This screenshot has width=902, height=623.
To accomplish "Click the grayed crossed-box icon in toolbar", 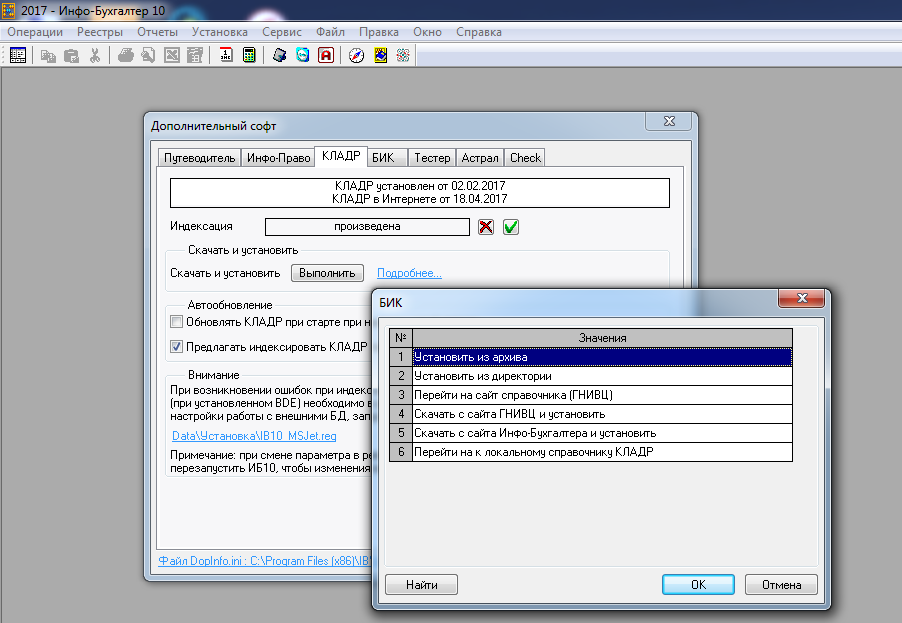I will [172, 55].
